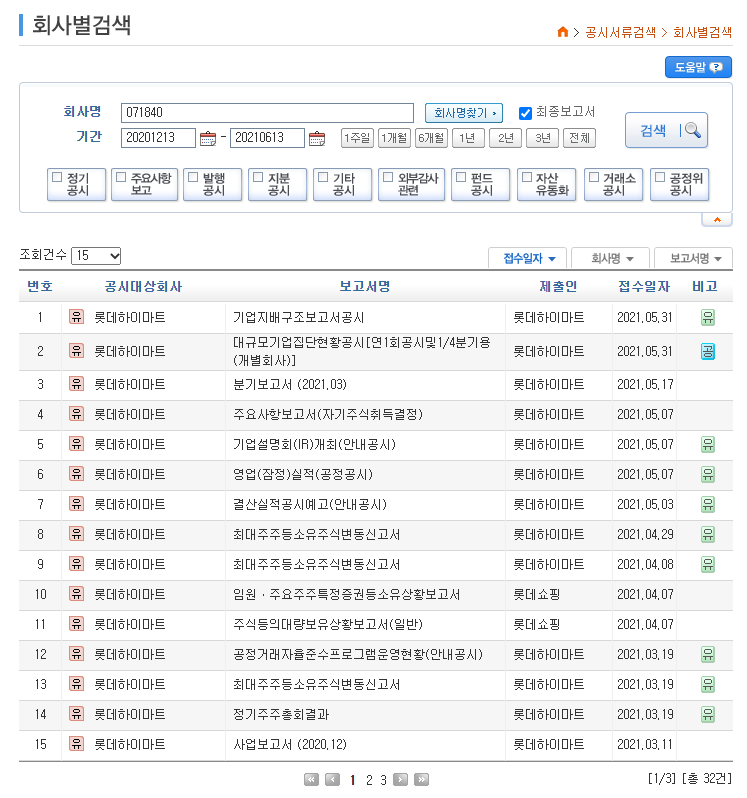This screenshot has height=798, width=747.
Task: Click green 유 remark icon for 기업지배구조보고서공시
Action: (708, 318)
